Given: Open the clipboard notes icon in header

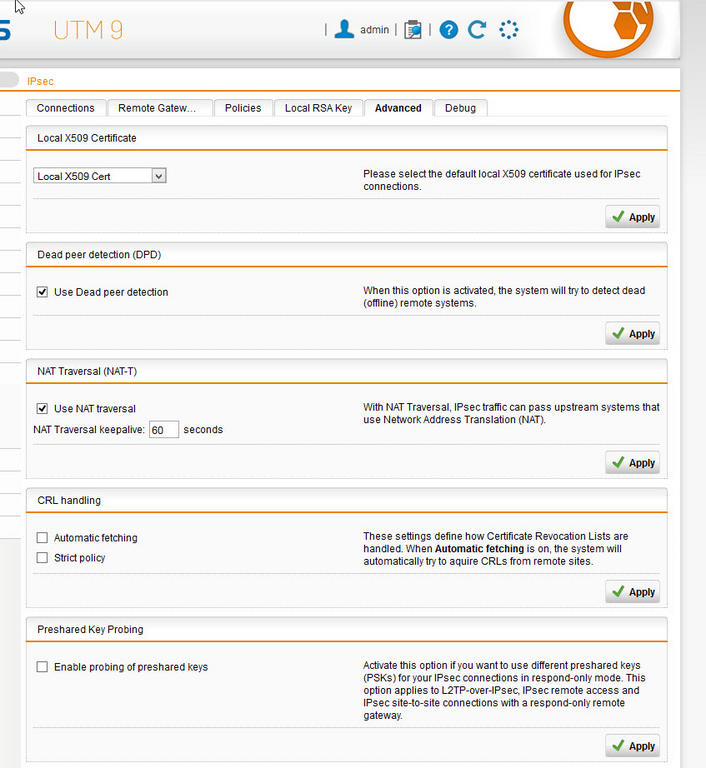Looking at the screenshot, I should [x=413, y=30].
